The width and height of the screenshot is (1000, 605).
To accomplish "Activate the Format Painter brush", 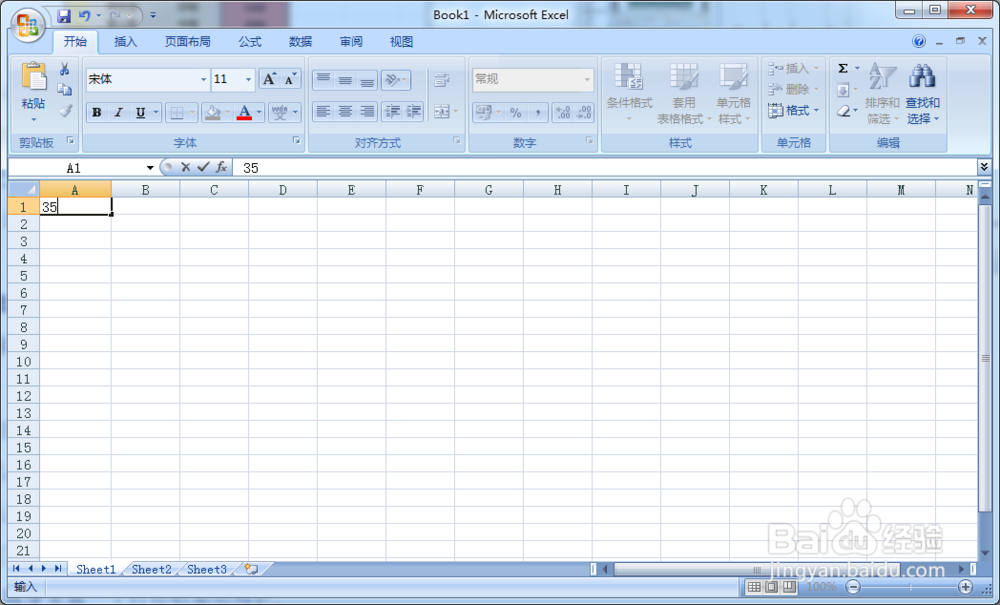I will click(x=64, y=111).
